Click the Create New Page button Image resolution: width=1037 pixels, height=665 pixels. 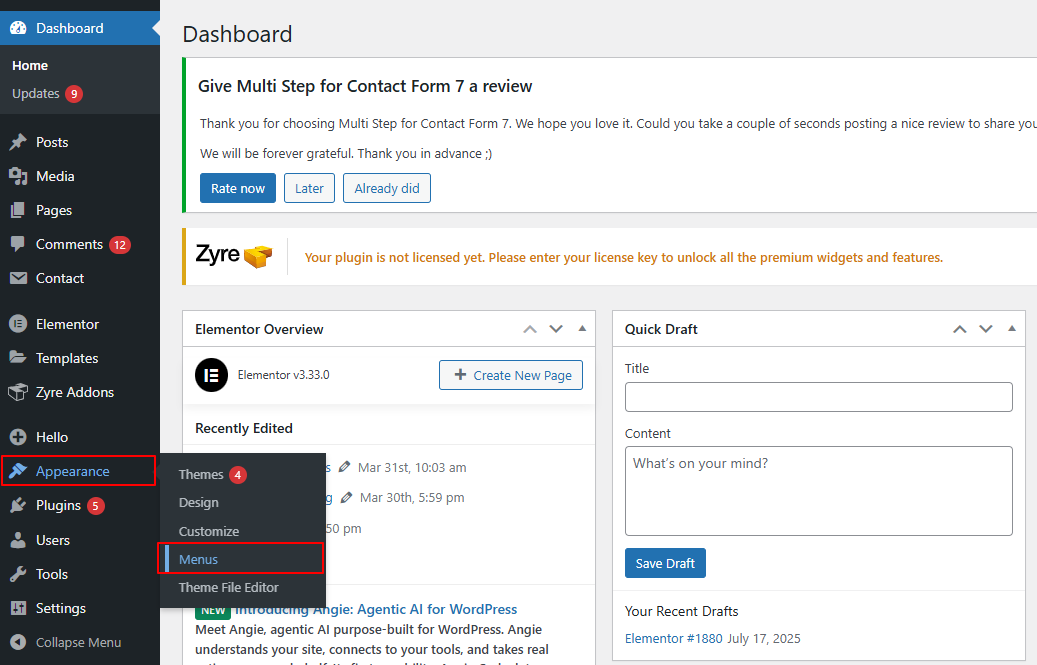coord(511,375)
